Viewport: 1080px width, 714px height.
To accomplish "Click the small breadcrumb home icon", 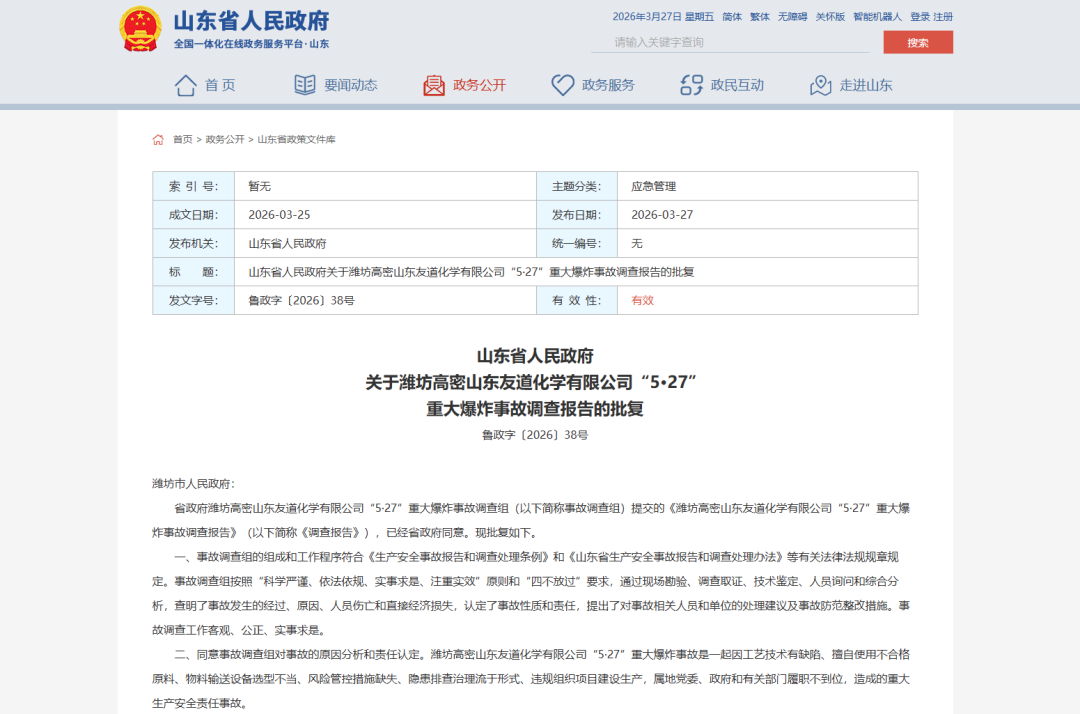I will pos(158,140).
